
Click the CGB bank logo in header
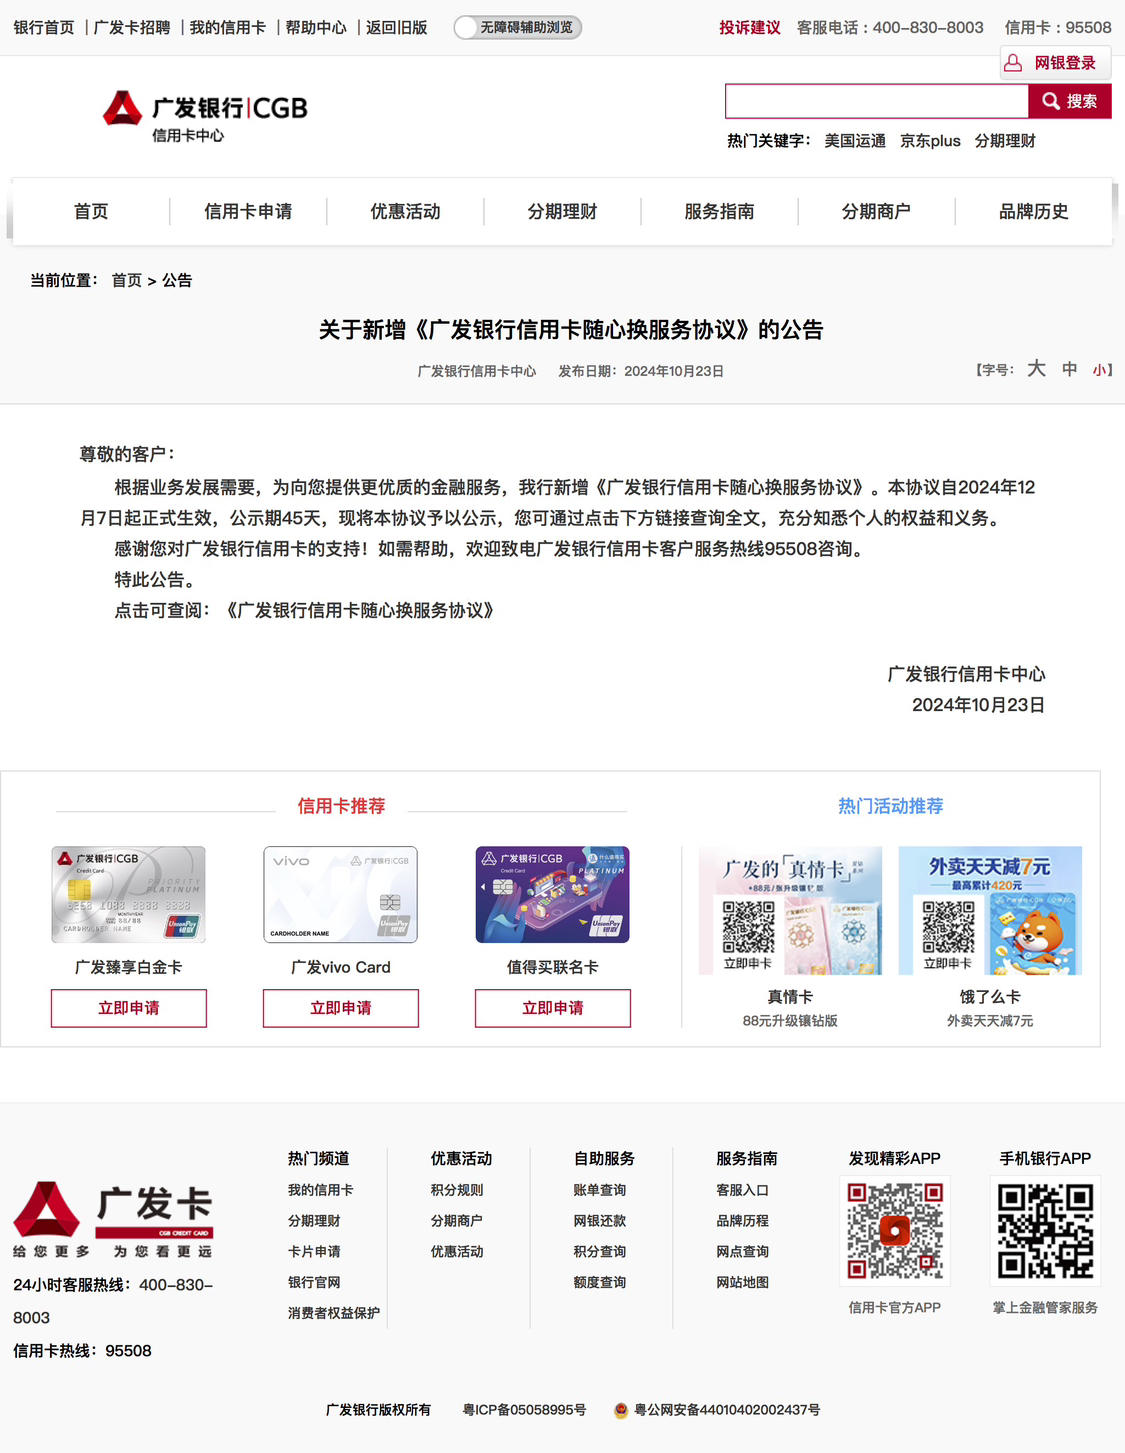(205, 117)
